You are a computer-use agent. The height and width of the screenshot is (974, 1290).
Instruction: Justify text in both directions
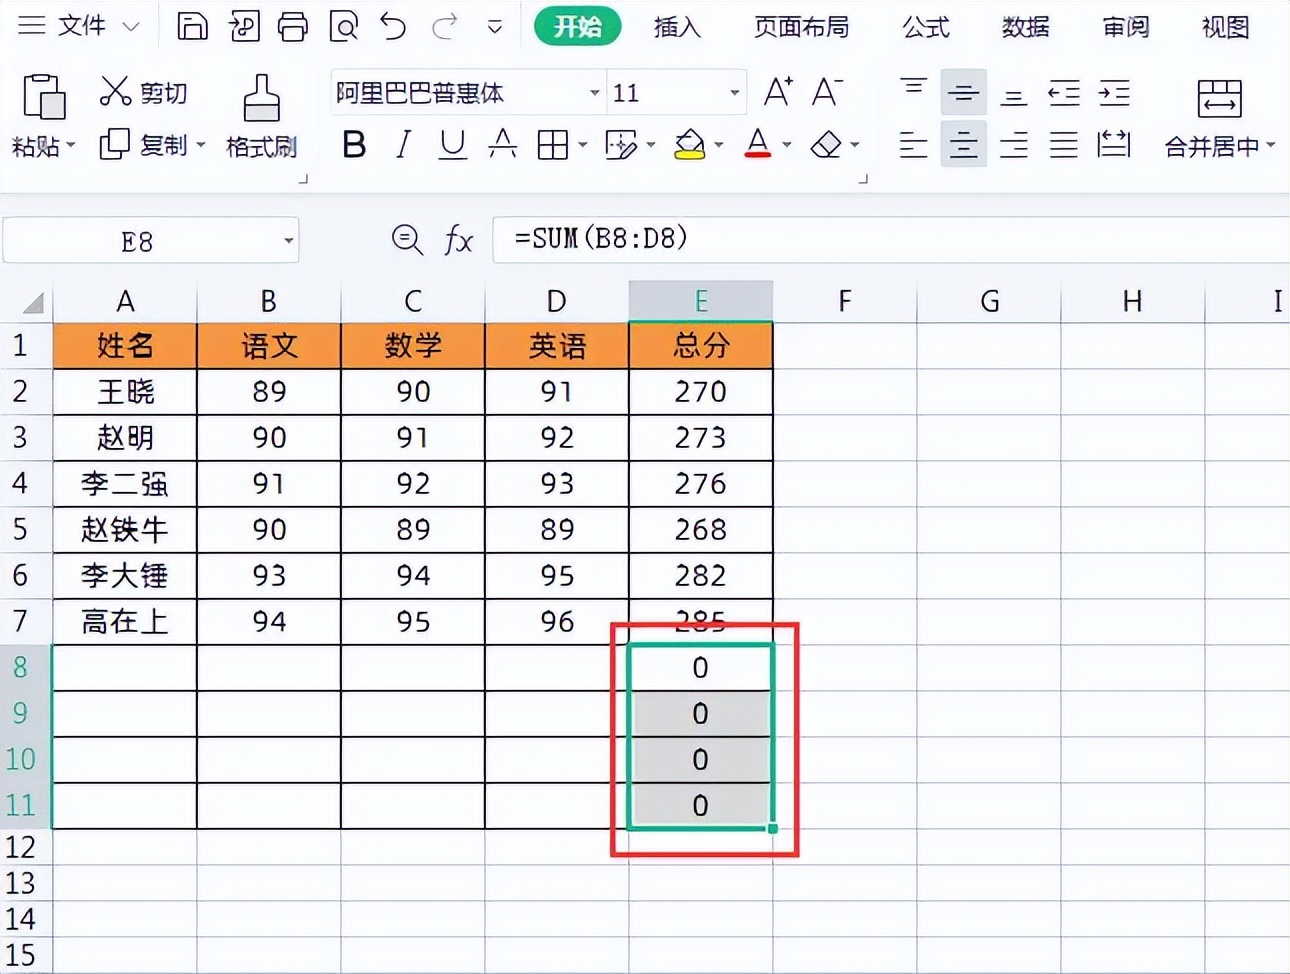(x=1064, y=145)
